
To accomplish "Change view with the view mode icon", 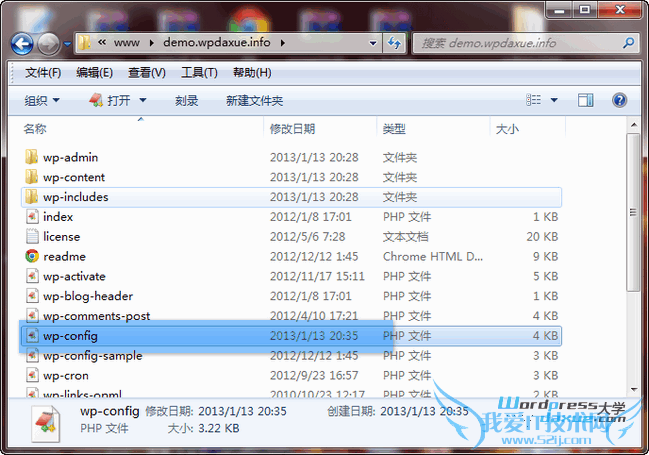I will 533,100.
